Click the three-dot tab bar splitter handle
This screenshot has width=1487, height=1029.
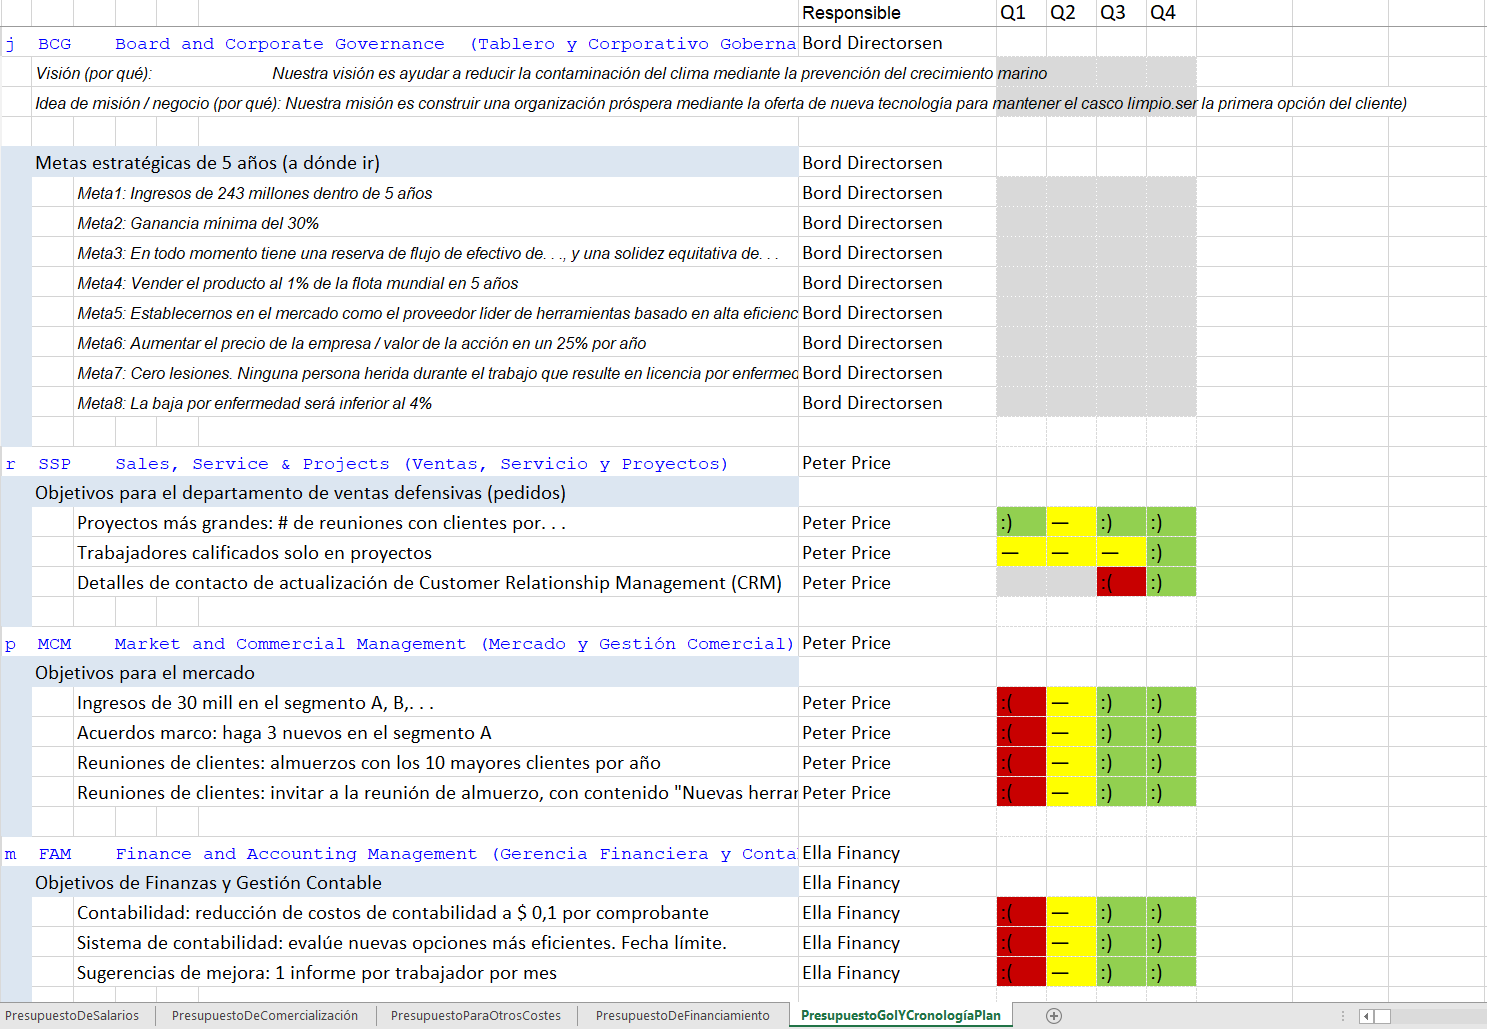(x=1342, y=1016)
